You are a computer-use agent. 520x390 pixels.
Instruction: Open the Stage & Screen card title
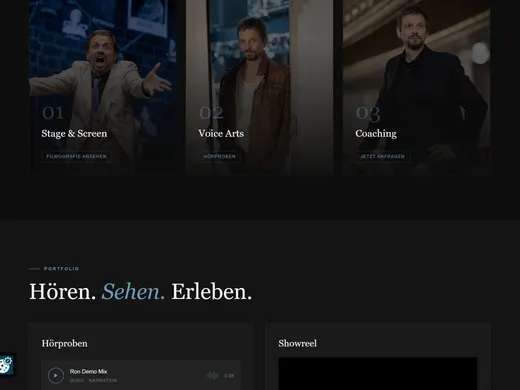tap(74, 133)
